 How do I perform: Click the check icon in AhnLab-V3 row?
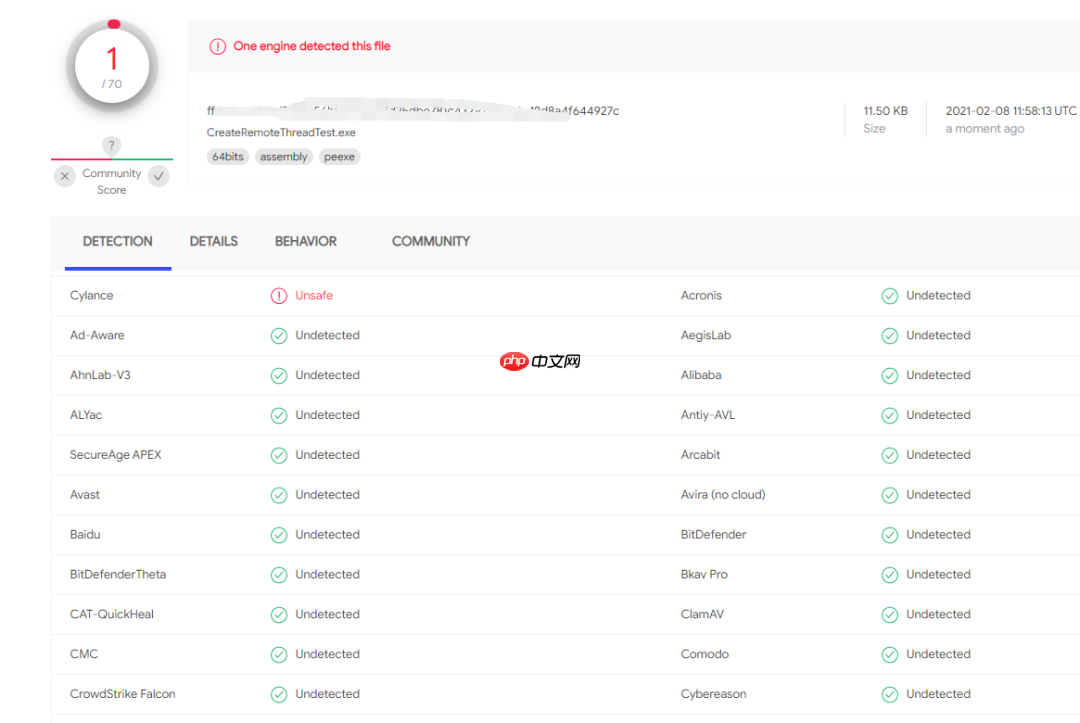pos(279,376)
